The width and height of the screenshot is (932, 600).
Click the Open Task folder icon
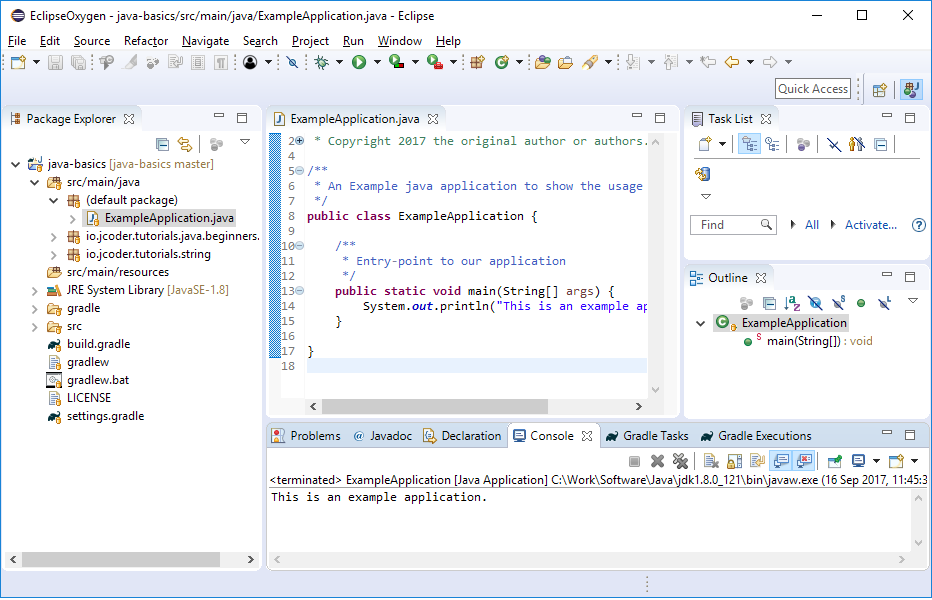[565, 62]
